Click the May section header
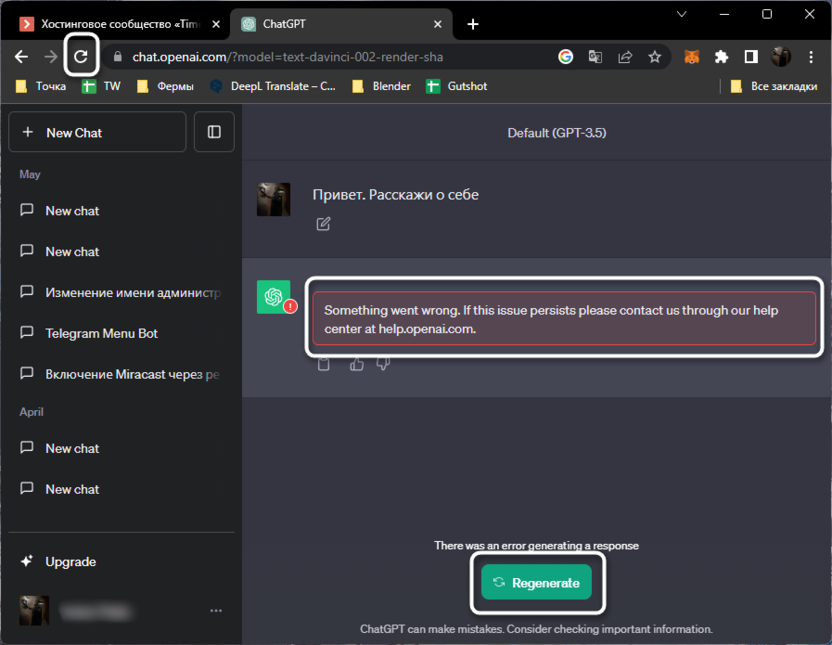Image resolution: width=832 pixels, height=645 pixels. 30,175
